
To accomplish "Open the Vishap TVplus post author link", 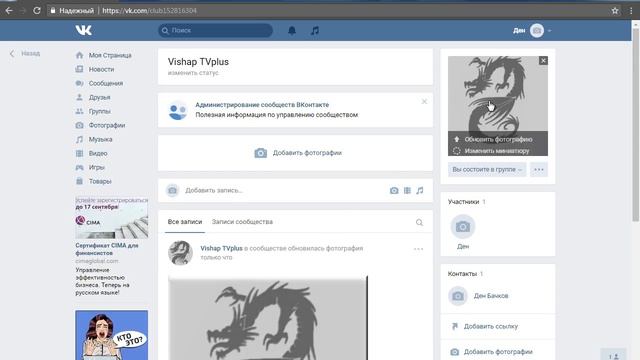I will point(221,248).
